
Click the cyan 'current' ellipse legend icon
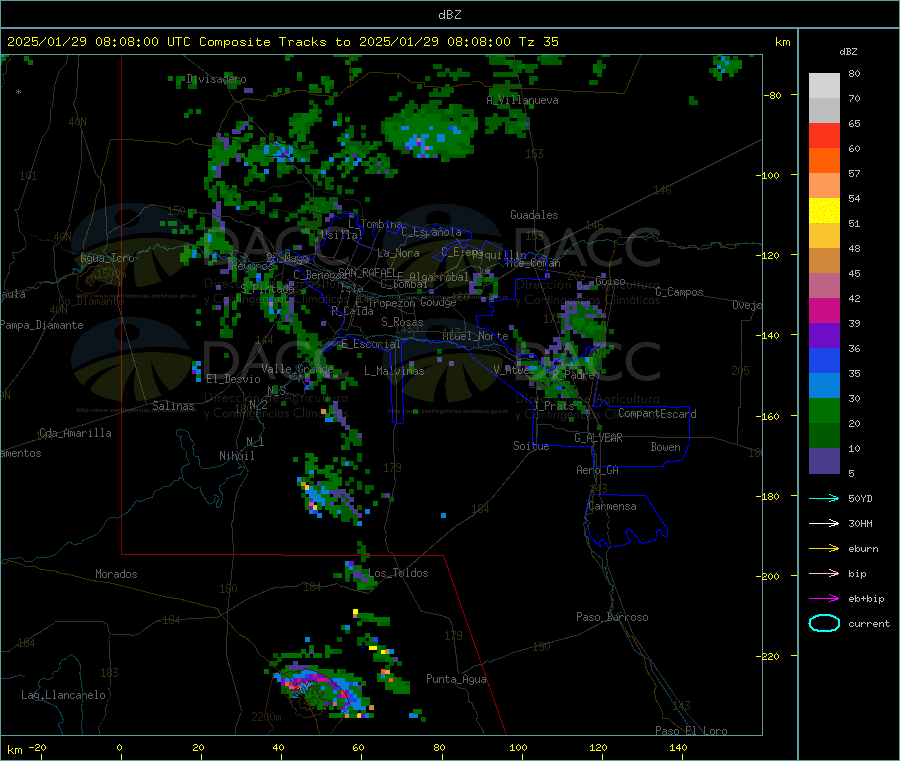pyautogui.click(x=824, y=623)
